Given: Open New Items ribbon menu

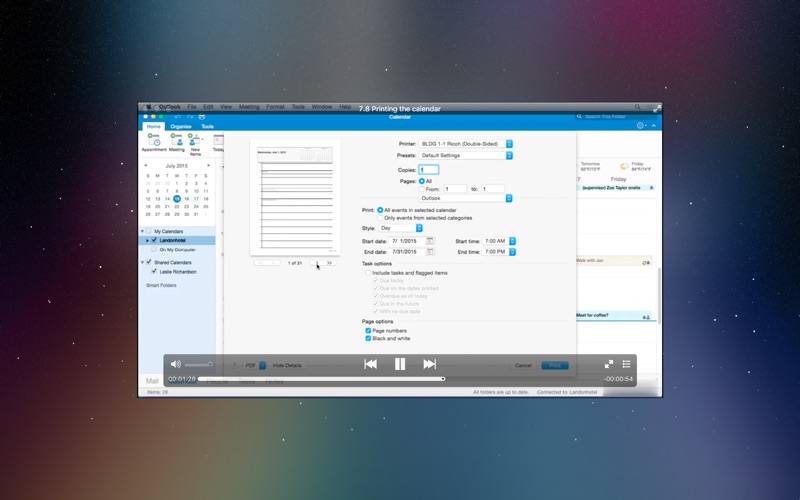Looking at the screenshot, I should click(195, 144).
